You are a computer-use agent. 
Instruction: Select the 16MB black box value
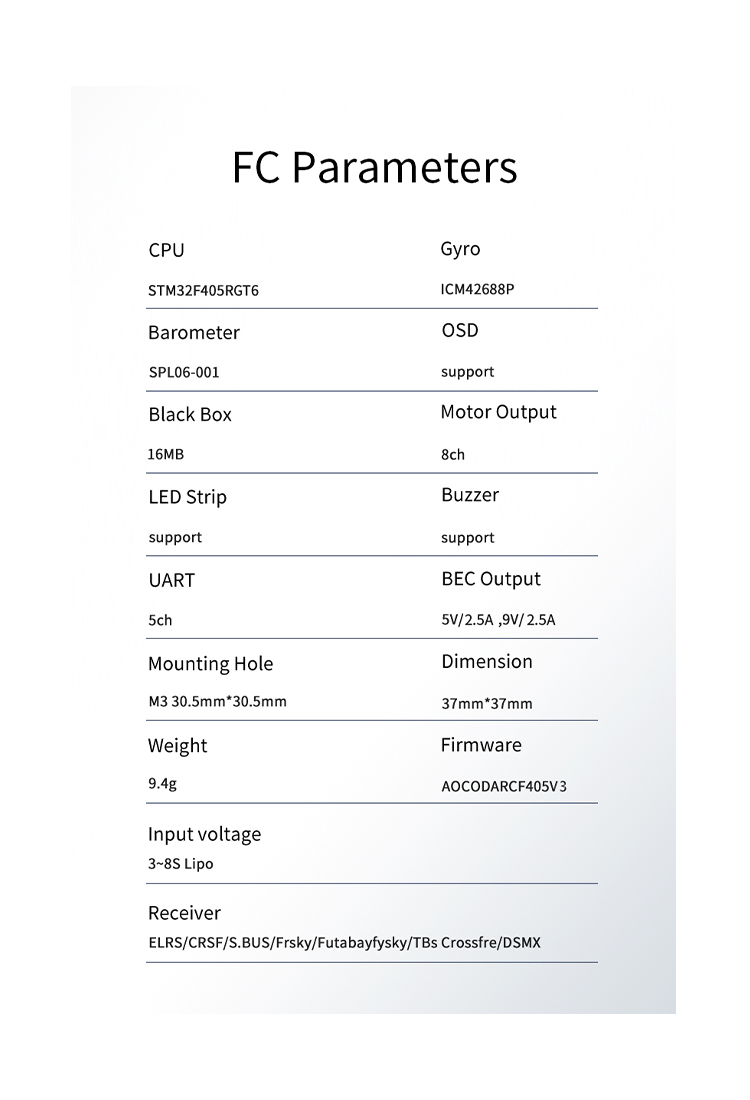[165, 454]
